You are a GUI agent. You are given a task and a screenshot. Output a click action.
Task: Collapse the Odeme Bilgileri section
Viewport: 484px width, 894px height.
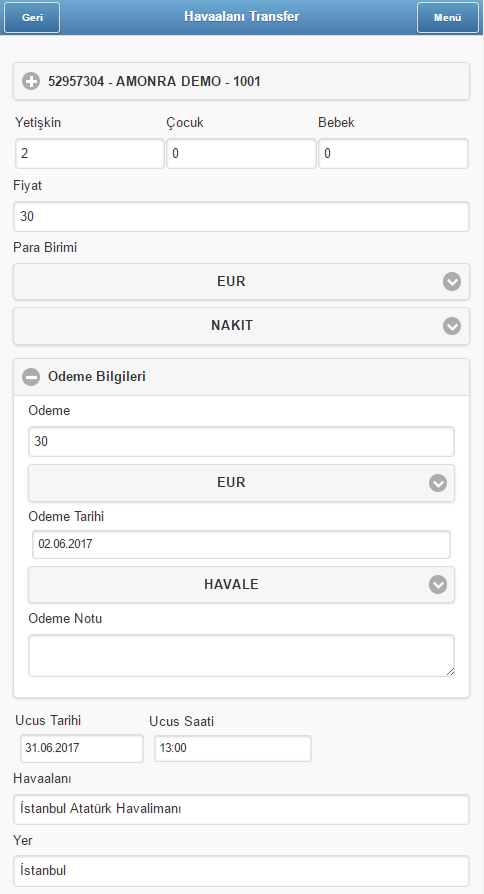point(241,377)
